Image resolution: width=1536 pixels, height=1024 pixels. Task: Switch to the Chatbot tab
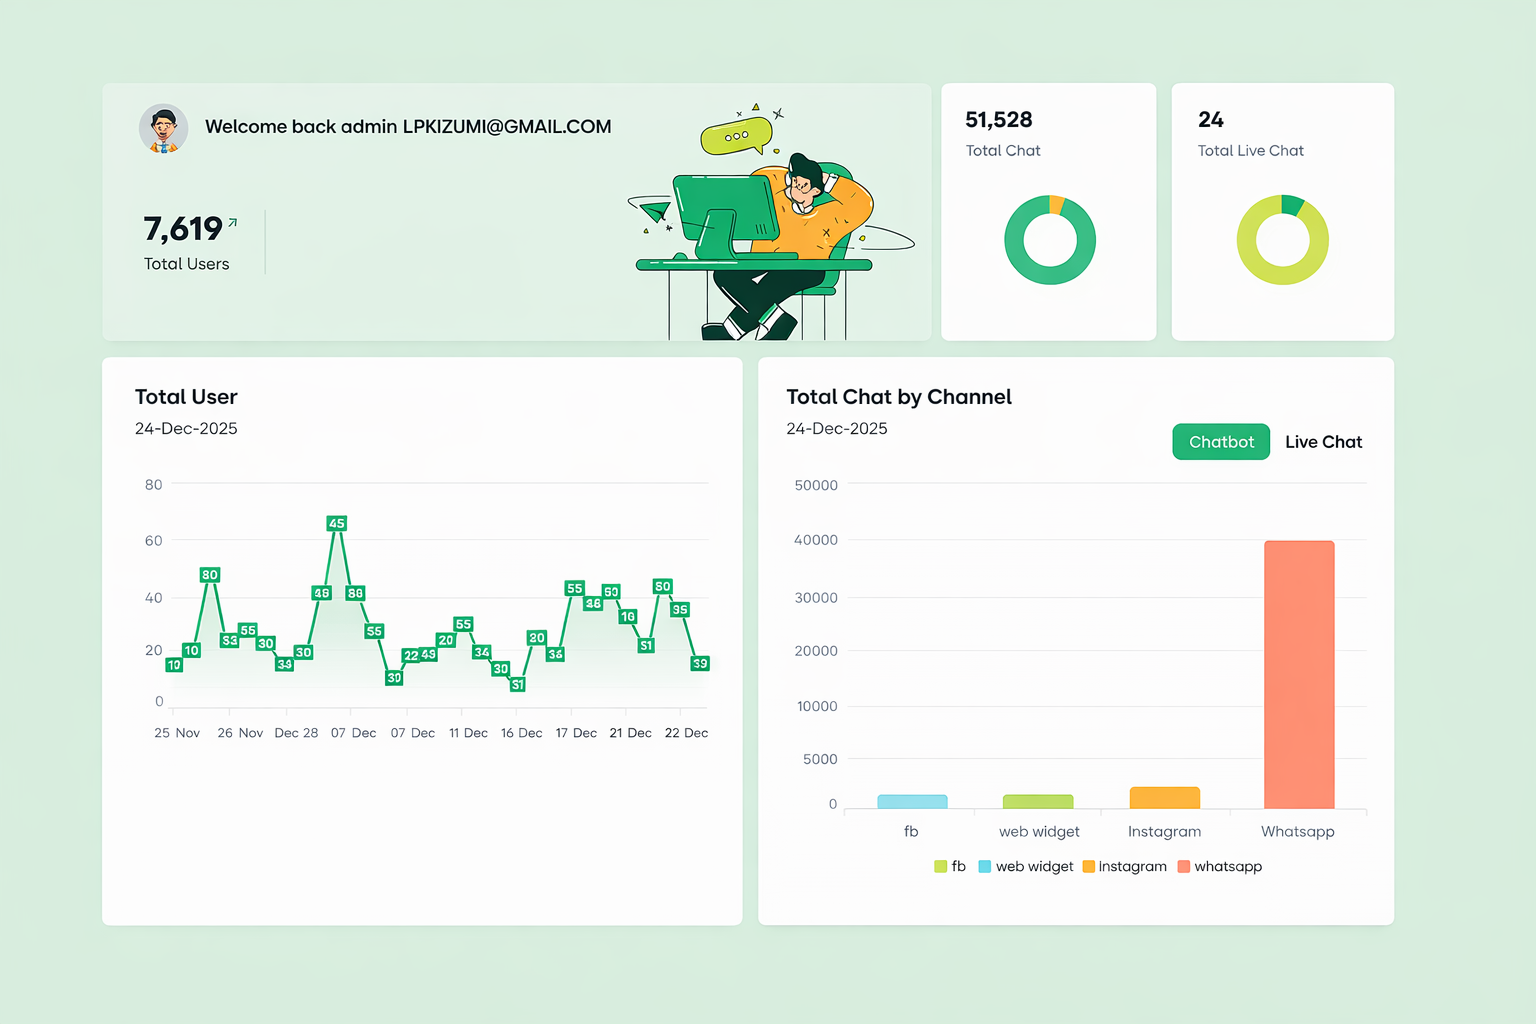(1221, 442)
